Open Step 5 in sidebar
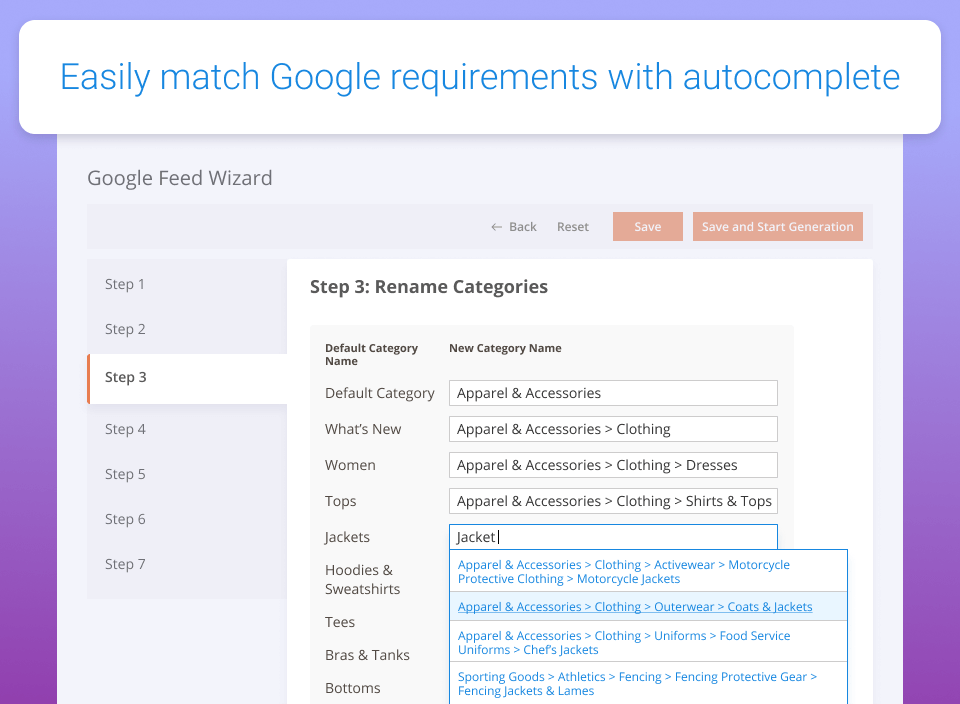 [187, 474]
